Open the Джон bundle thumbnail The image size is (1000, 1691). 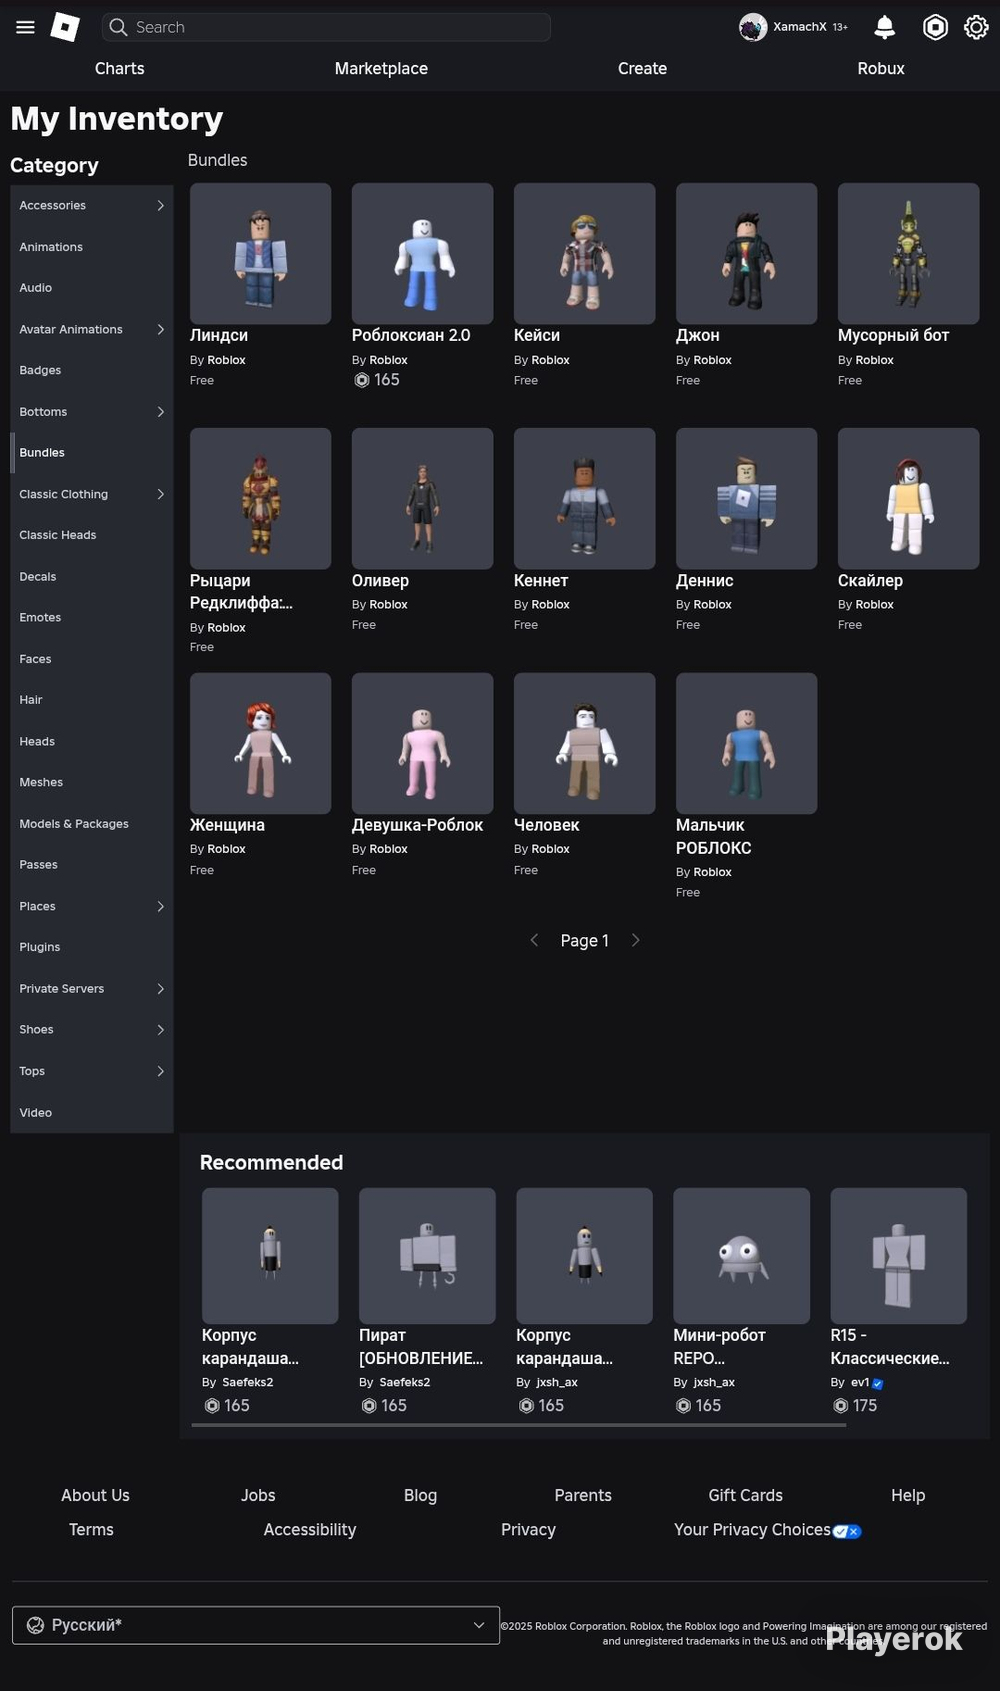[x=746, y=253]
